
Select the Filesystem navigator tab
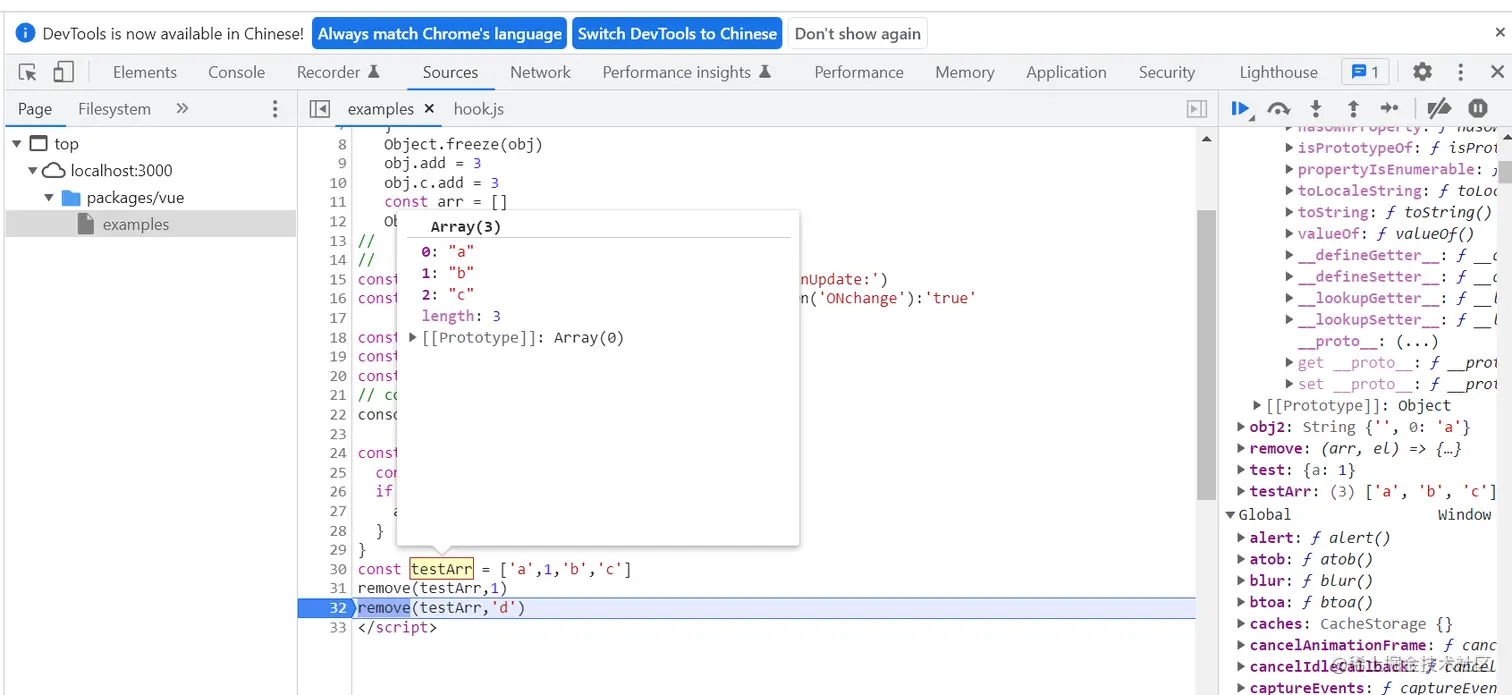coord(114,109)
